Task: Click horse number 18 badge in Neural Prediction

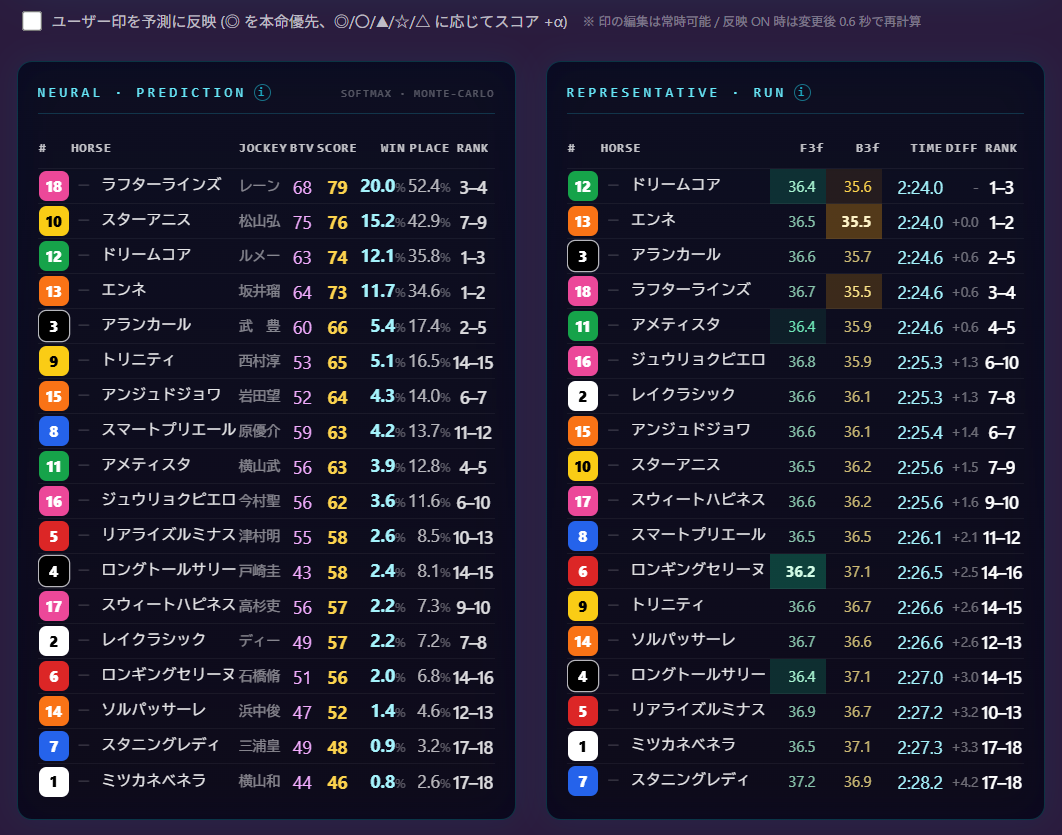Action: pyautogui.click(x=54, y=186)
